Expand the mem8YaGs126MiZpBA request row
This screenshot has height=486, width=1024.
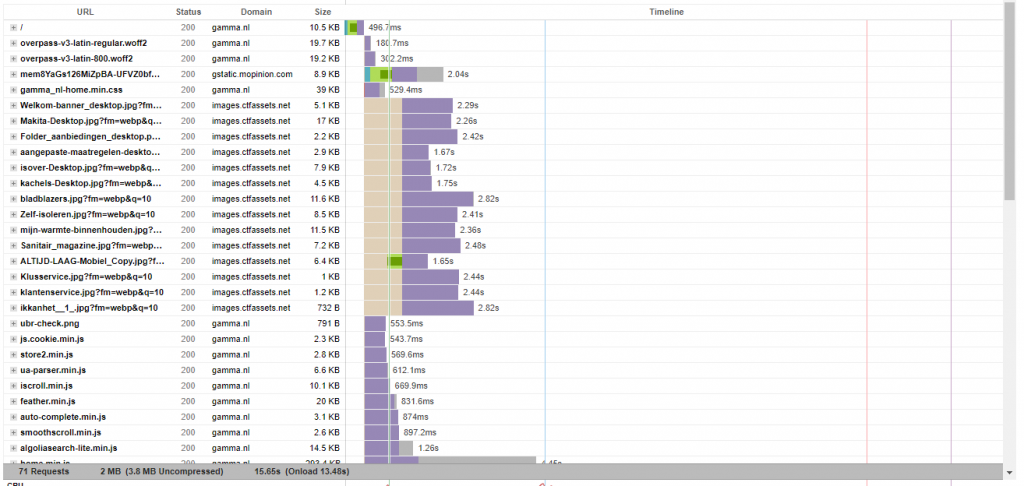[x=13, y=74]
